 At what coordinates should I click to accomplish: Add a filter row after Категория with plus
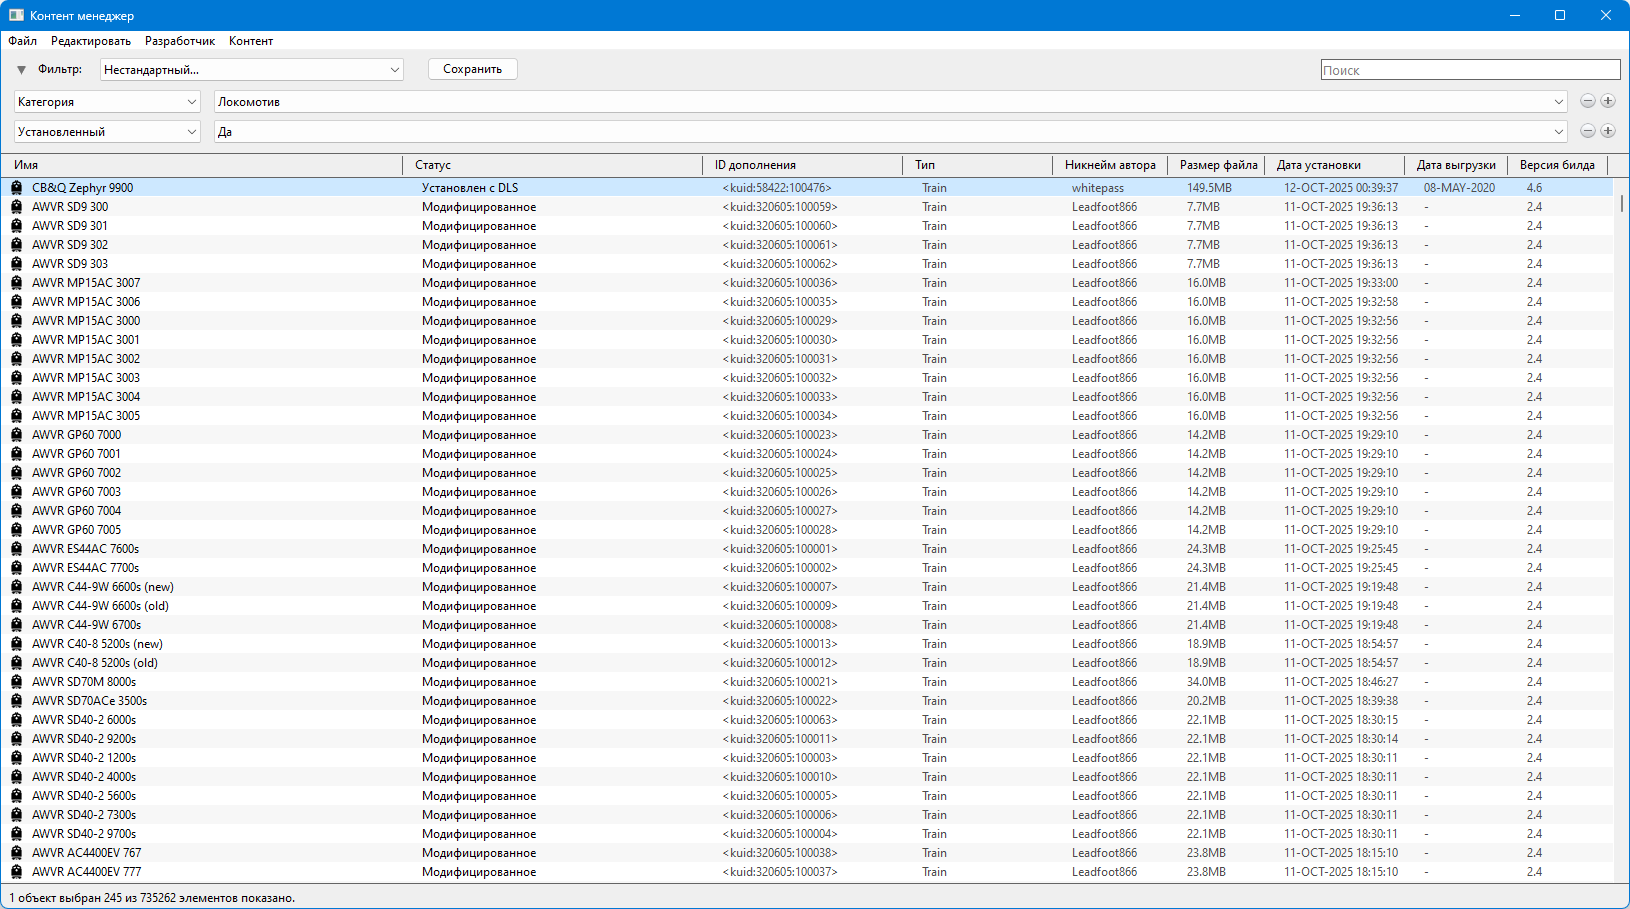1608,101
